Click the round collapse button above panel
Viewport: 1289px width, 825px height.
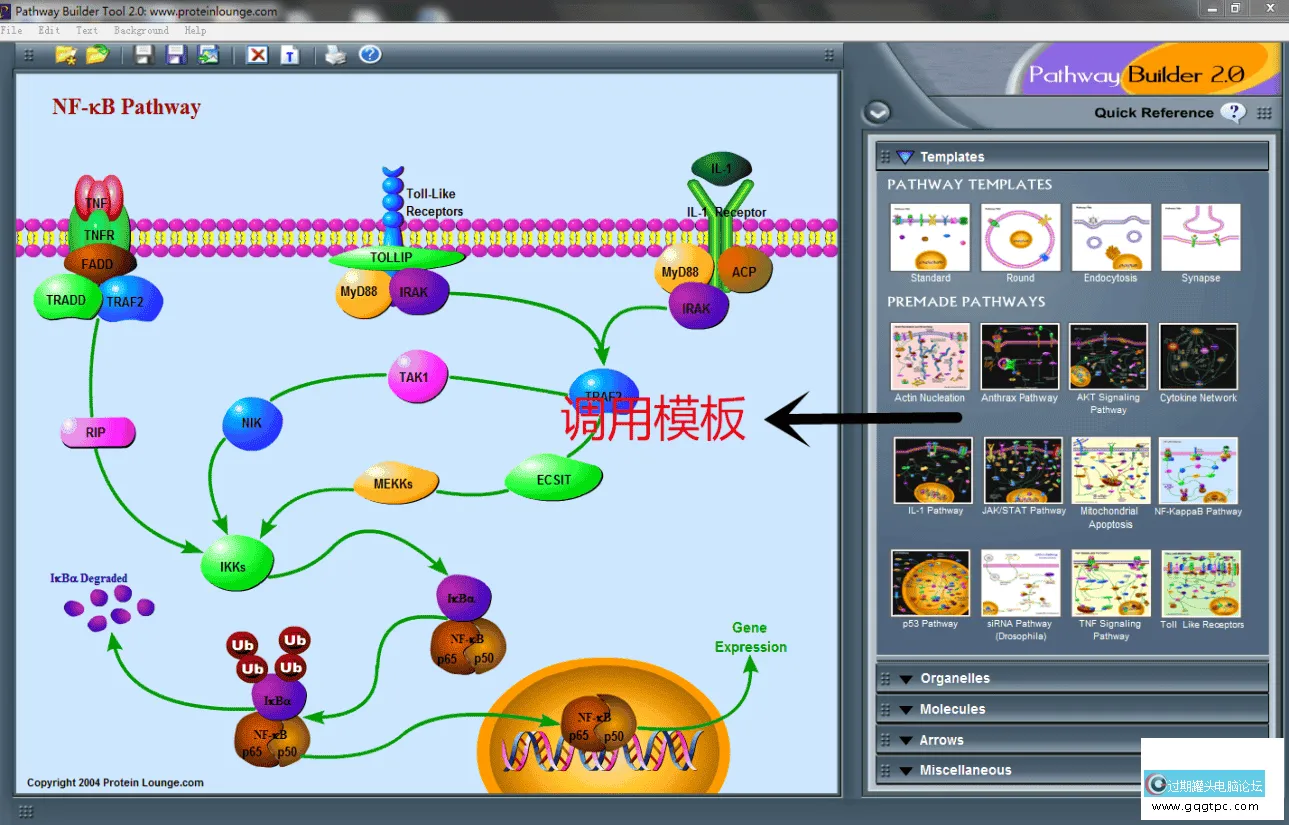coord(877,113)
